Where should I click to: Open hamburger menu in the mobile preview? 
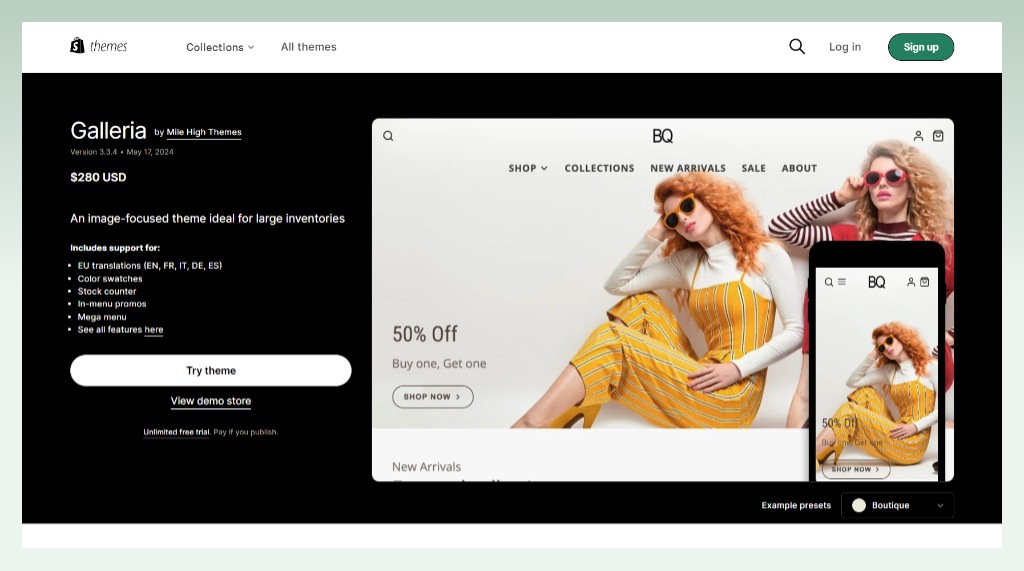tap(842, 282)
